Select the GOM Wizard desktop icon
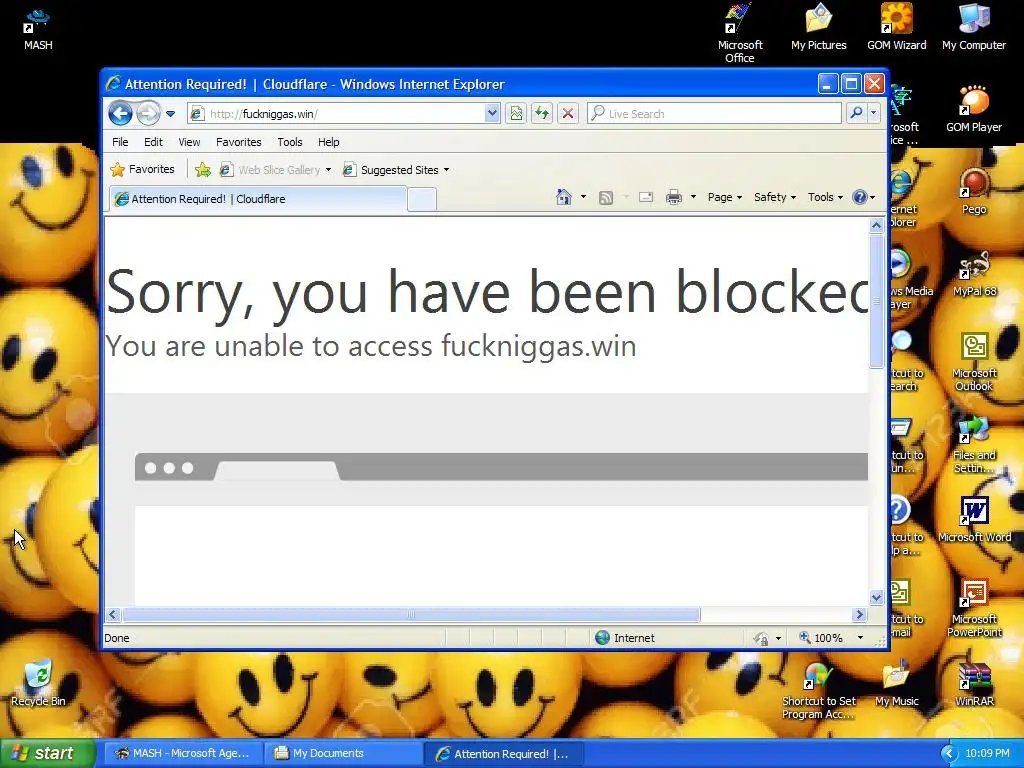The height and width of the screenshot is (768, 1024). pos(897,27)
